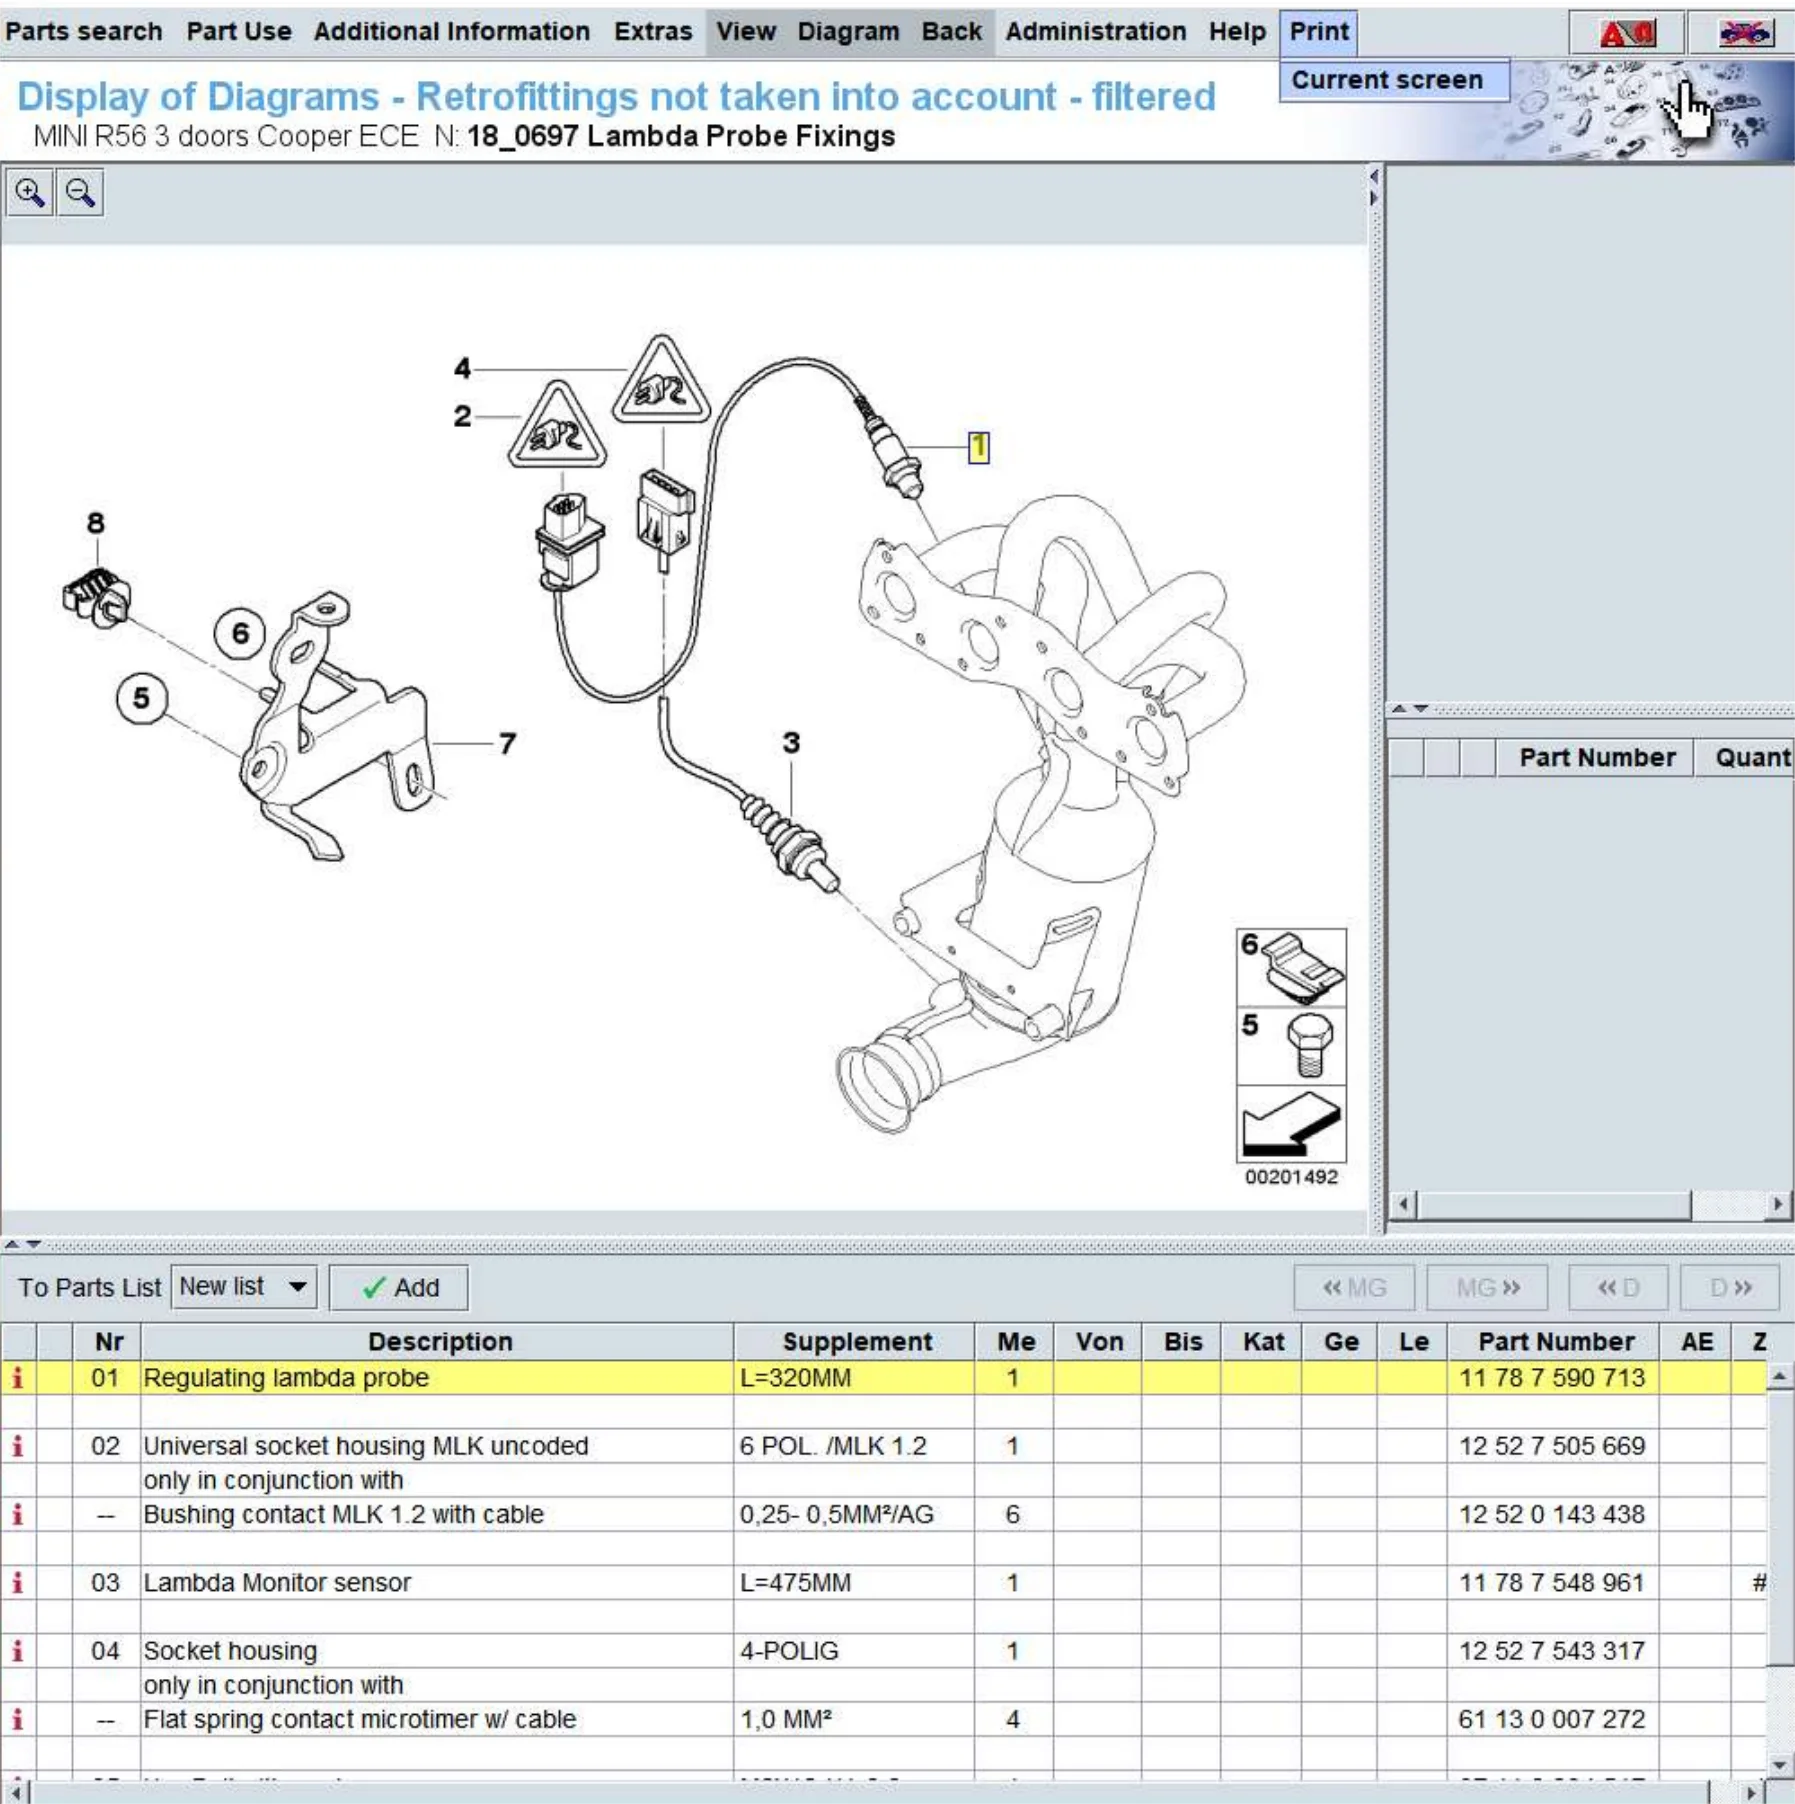The width and height of the screenshot is (1795, 1804).
Task: Open info for Flat spring contact row
Action: [17, 1719]
